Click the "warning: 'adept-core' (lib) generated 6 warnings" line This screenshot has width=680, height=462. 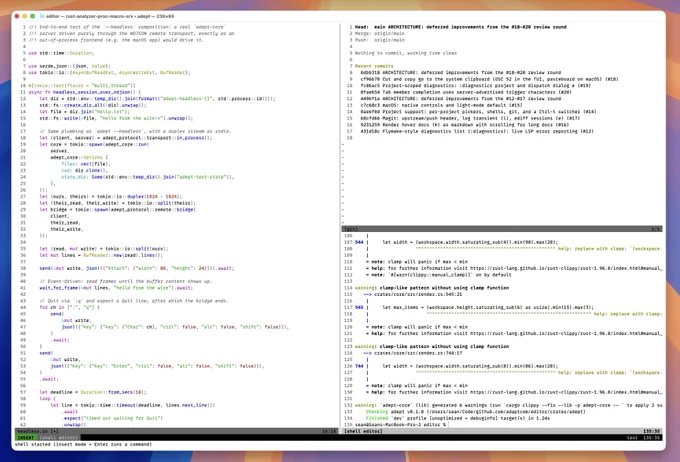(x=508, y=405)
